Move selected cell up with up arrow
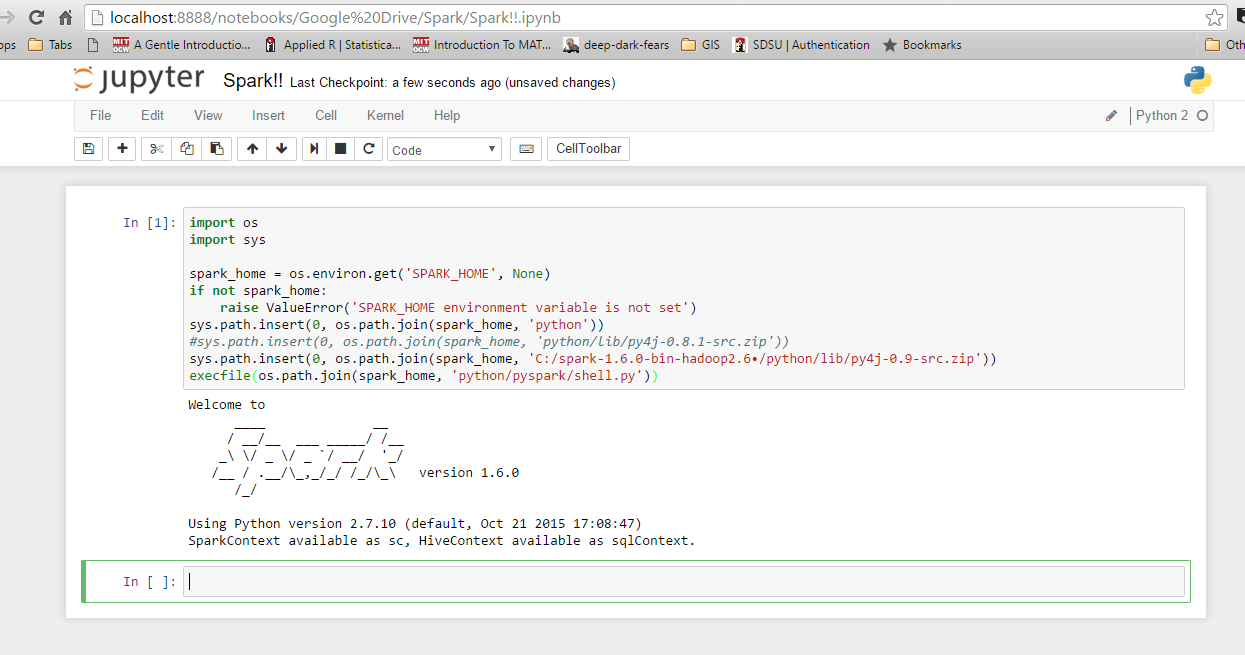Image resolution: width=1245 pixels, height=655 pixels. click(x=251, y=148)
